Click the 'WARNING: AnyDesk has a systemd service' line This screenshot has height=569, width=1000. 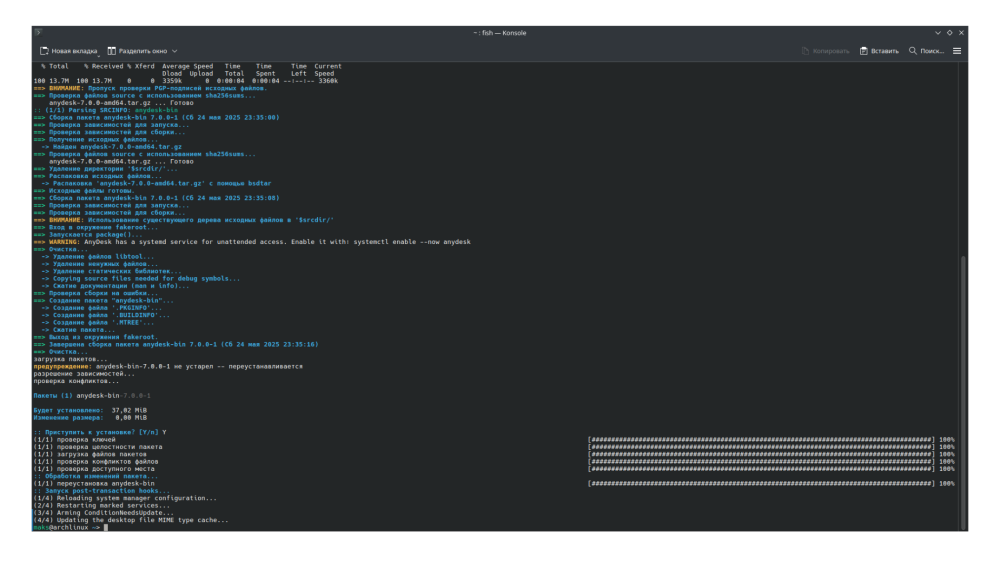click(x=252, y=242)
